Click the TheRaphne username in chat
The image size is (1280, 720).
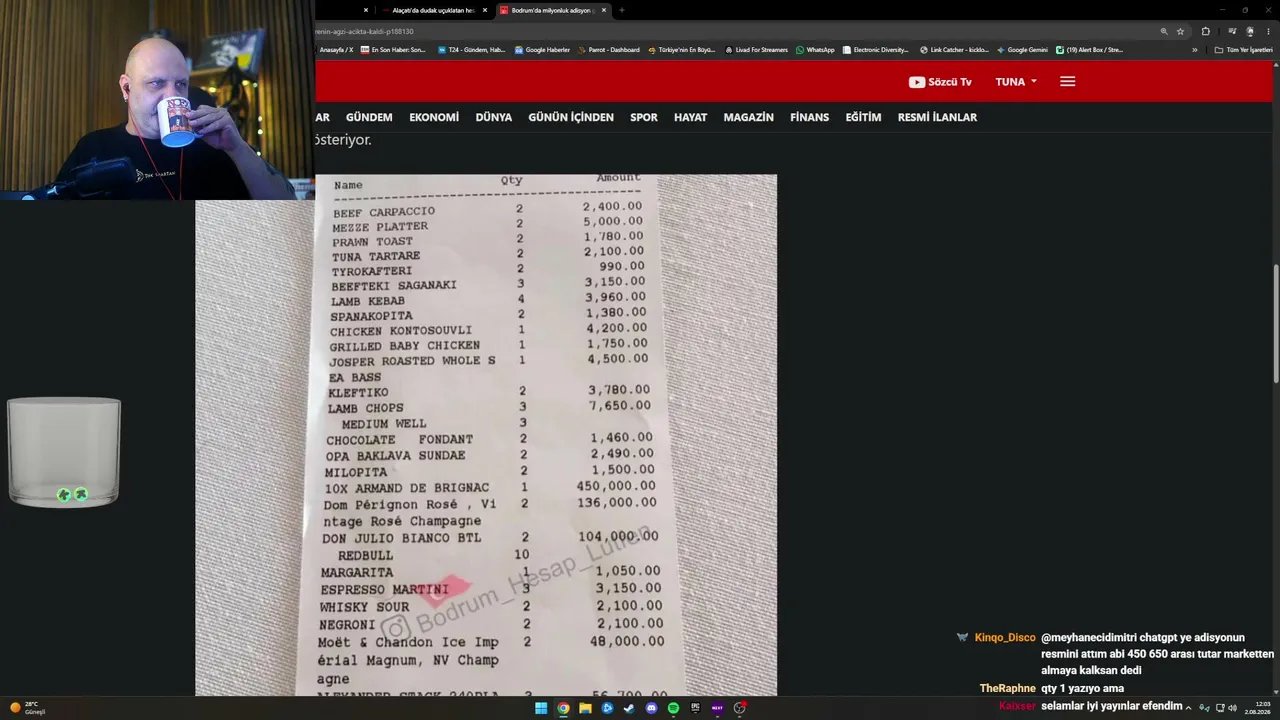pyautogui.click(x=1008, y=688)
